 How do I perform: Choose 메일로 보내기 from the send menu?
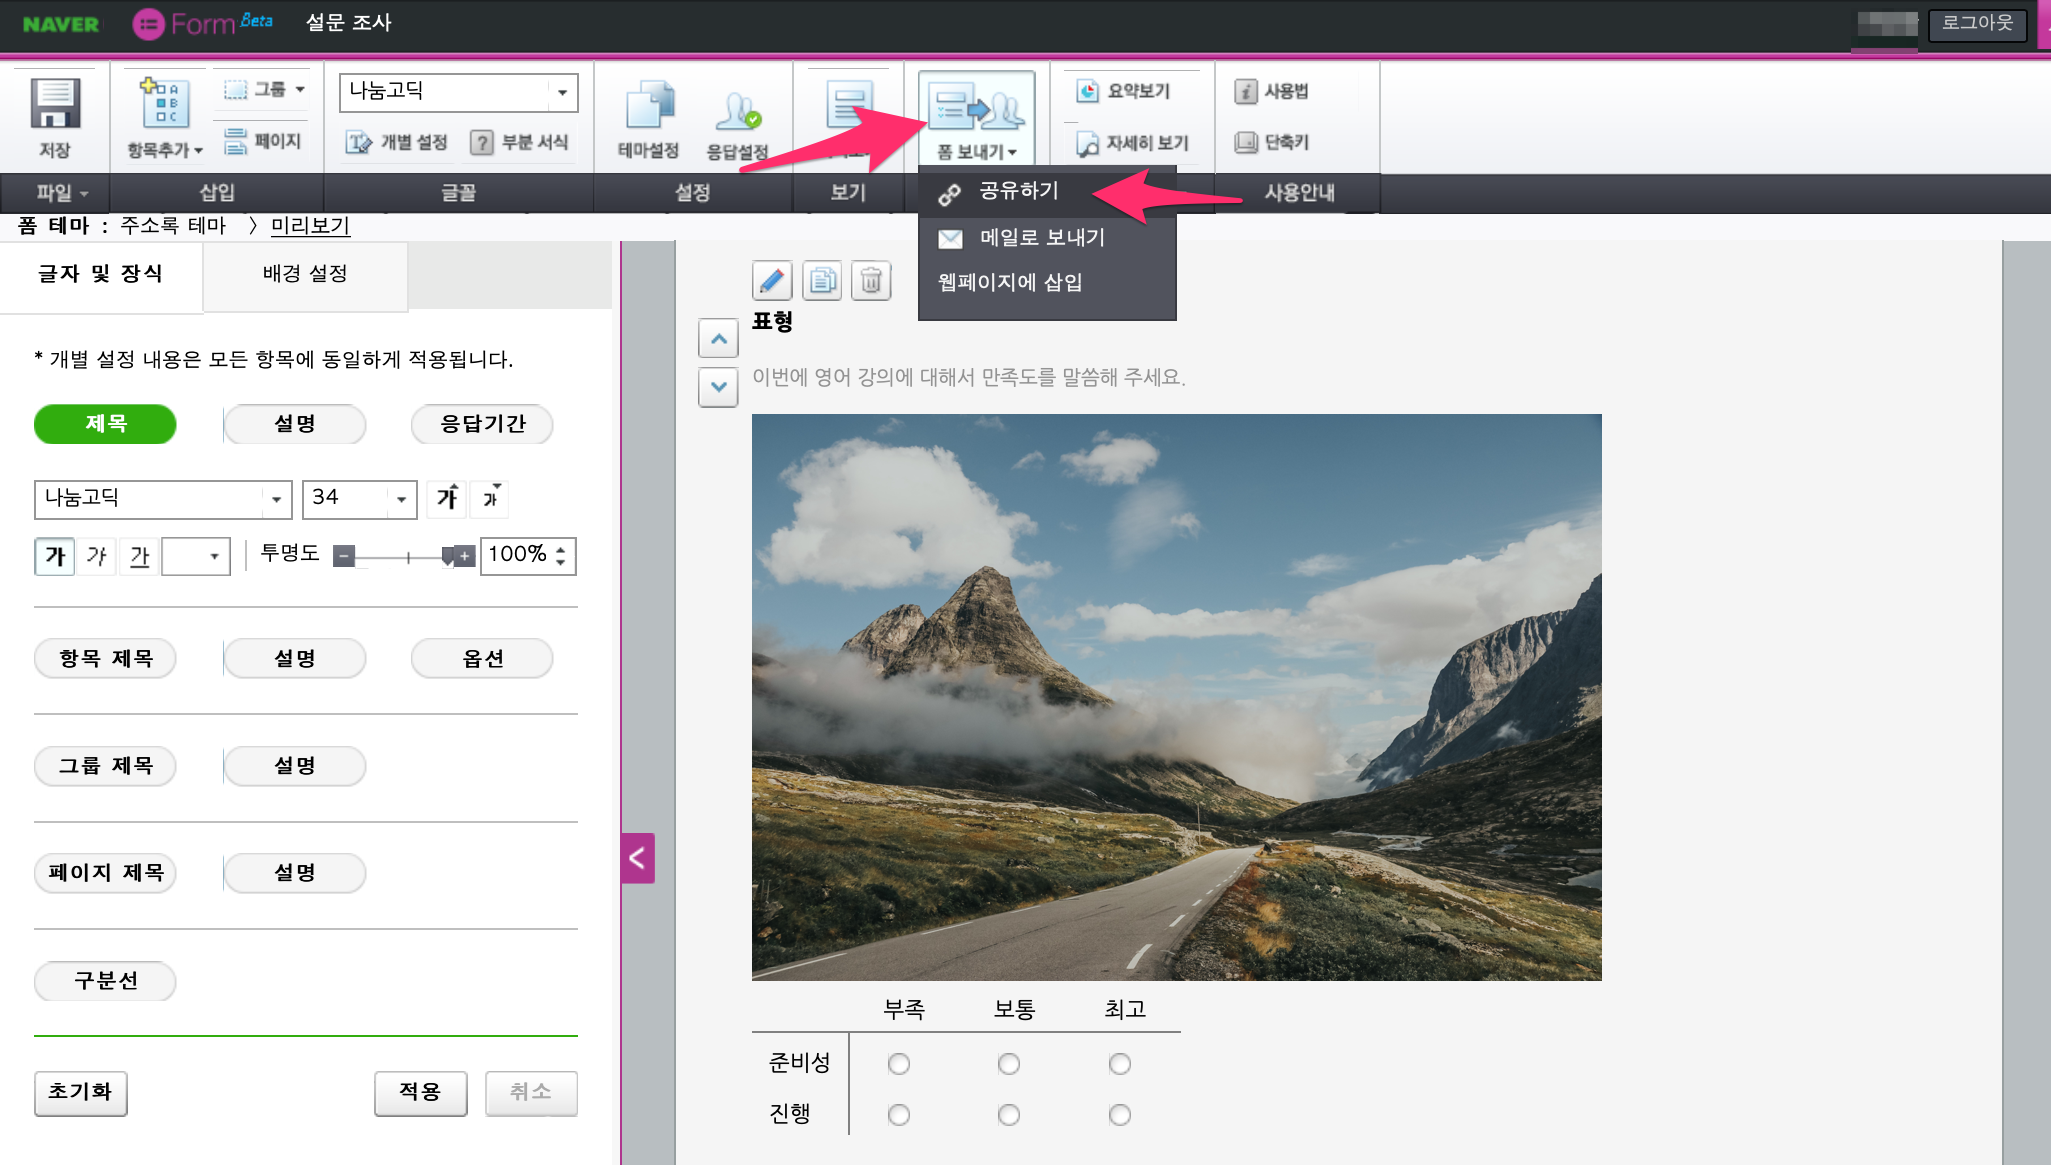pos(1046,238)
